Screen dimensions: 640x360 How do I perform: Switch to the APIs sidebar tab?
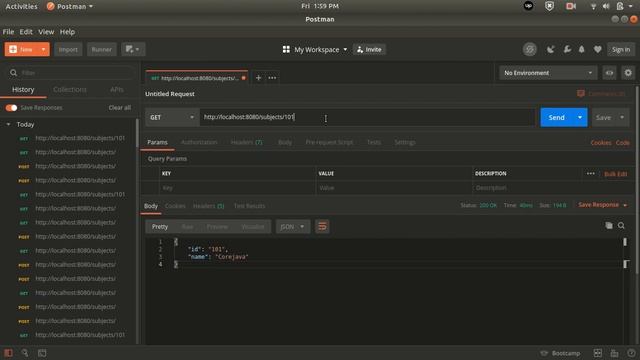point(117,89)
